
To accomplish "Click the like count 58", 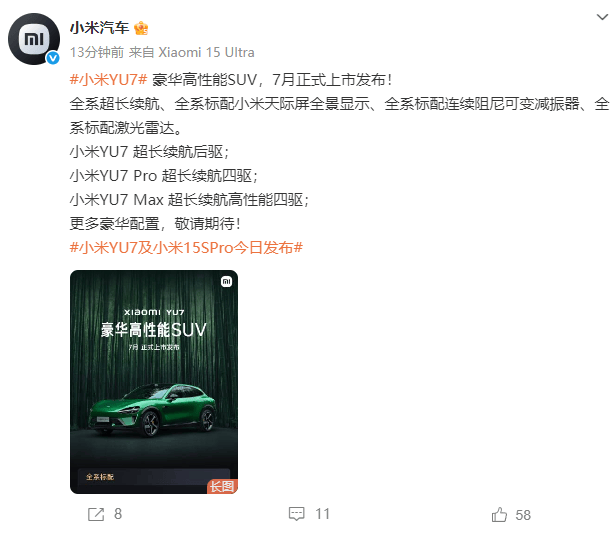I will pyautogui.click(x=523, y=515).
